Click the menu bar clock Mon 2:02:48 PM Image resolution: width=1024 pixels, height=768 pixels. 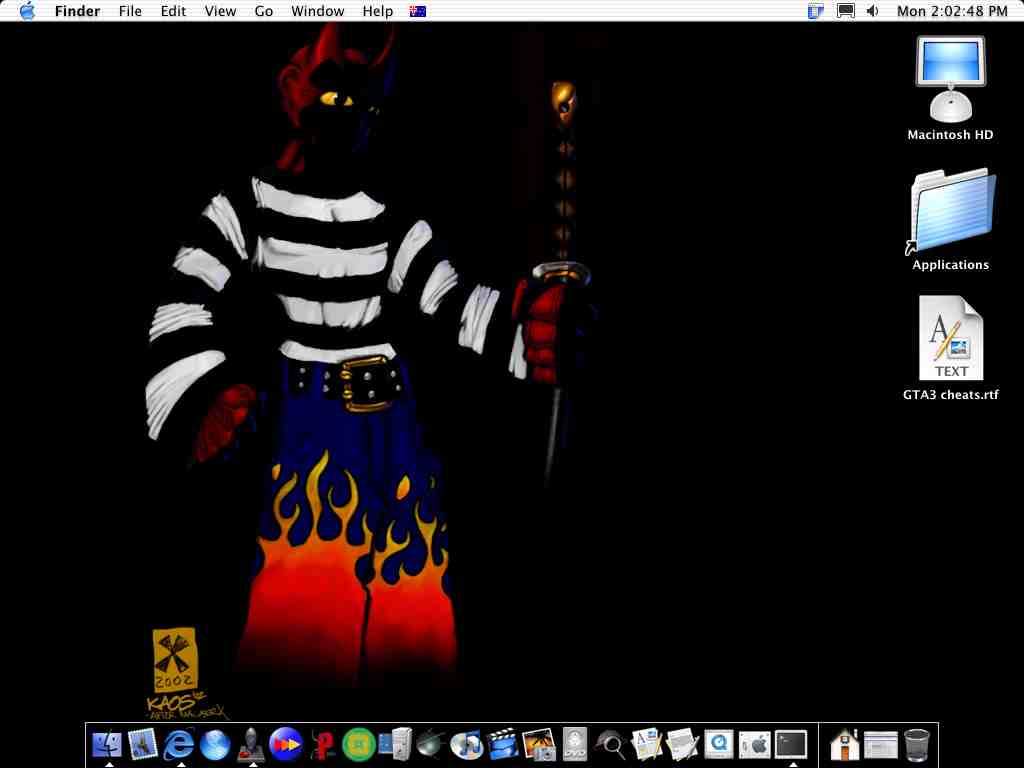(952, 11)
